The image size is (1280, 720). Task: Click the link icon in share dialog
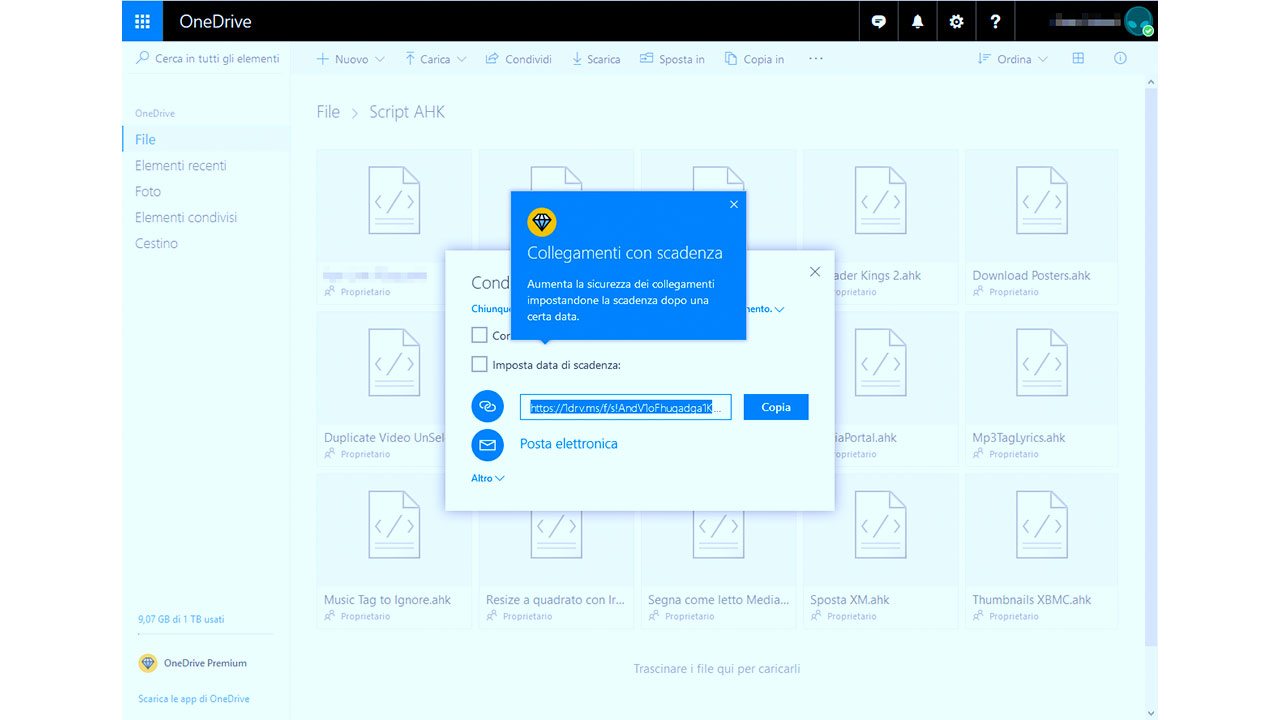pyautogui.click(x=487, y=407)
